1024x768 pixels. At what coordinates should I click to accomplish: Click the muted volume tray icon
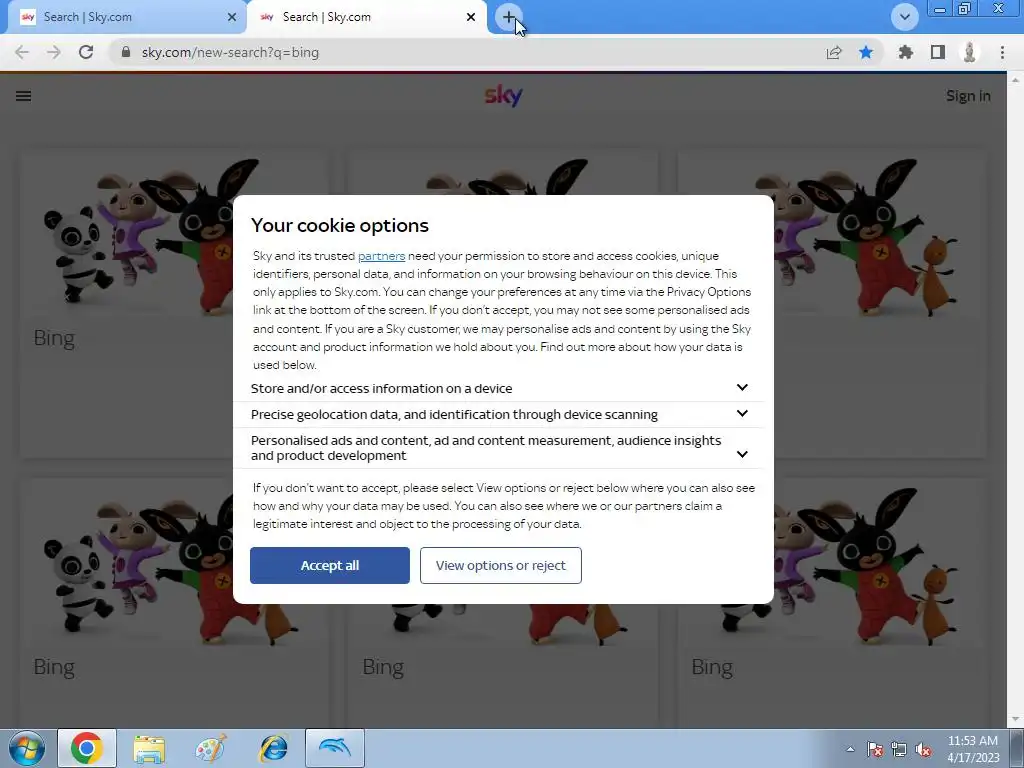click(923, 749)
